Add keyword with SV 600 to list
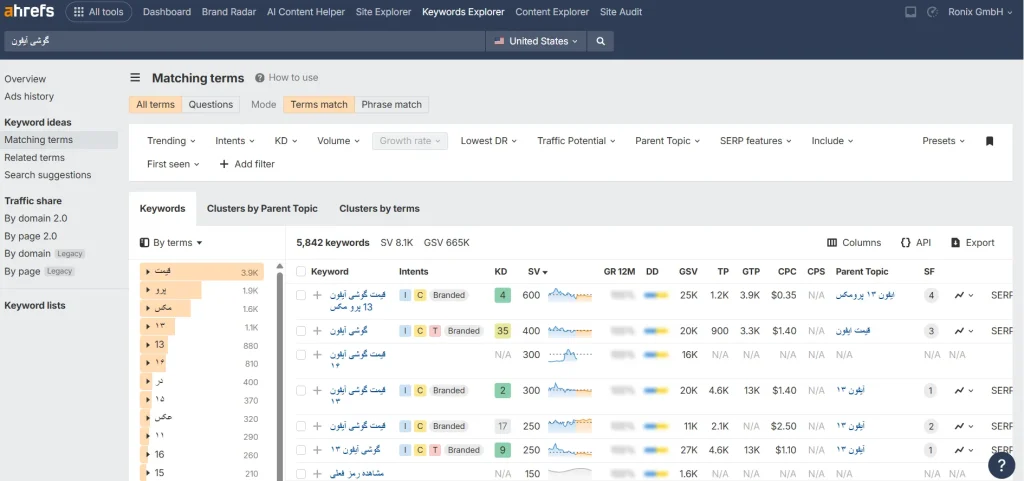This screenshot has width=1024, height=481. [x=317, y=295]
